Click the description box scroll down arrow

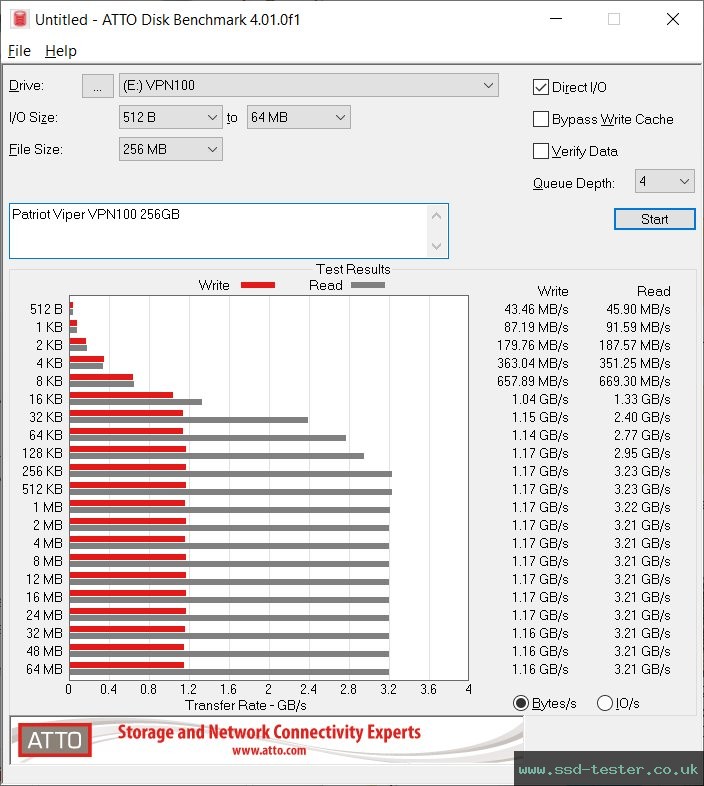pos(437,246)
